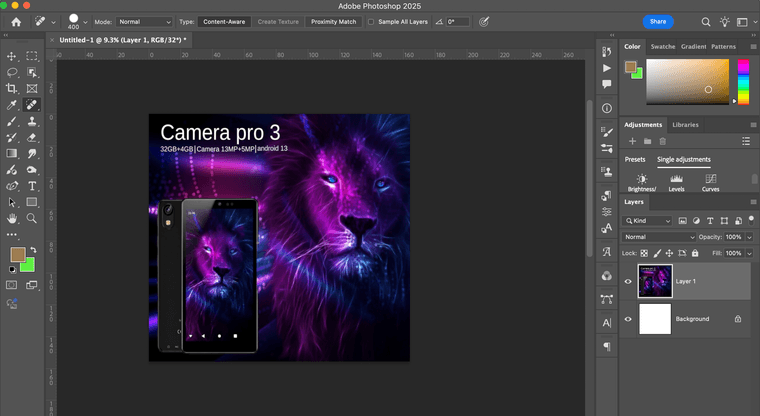Open the Opacity slider dropdown arrow

[749, 237]
